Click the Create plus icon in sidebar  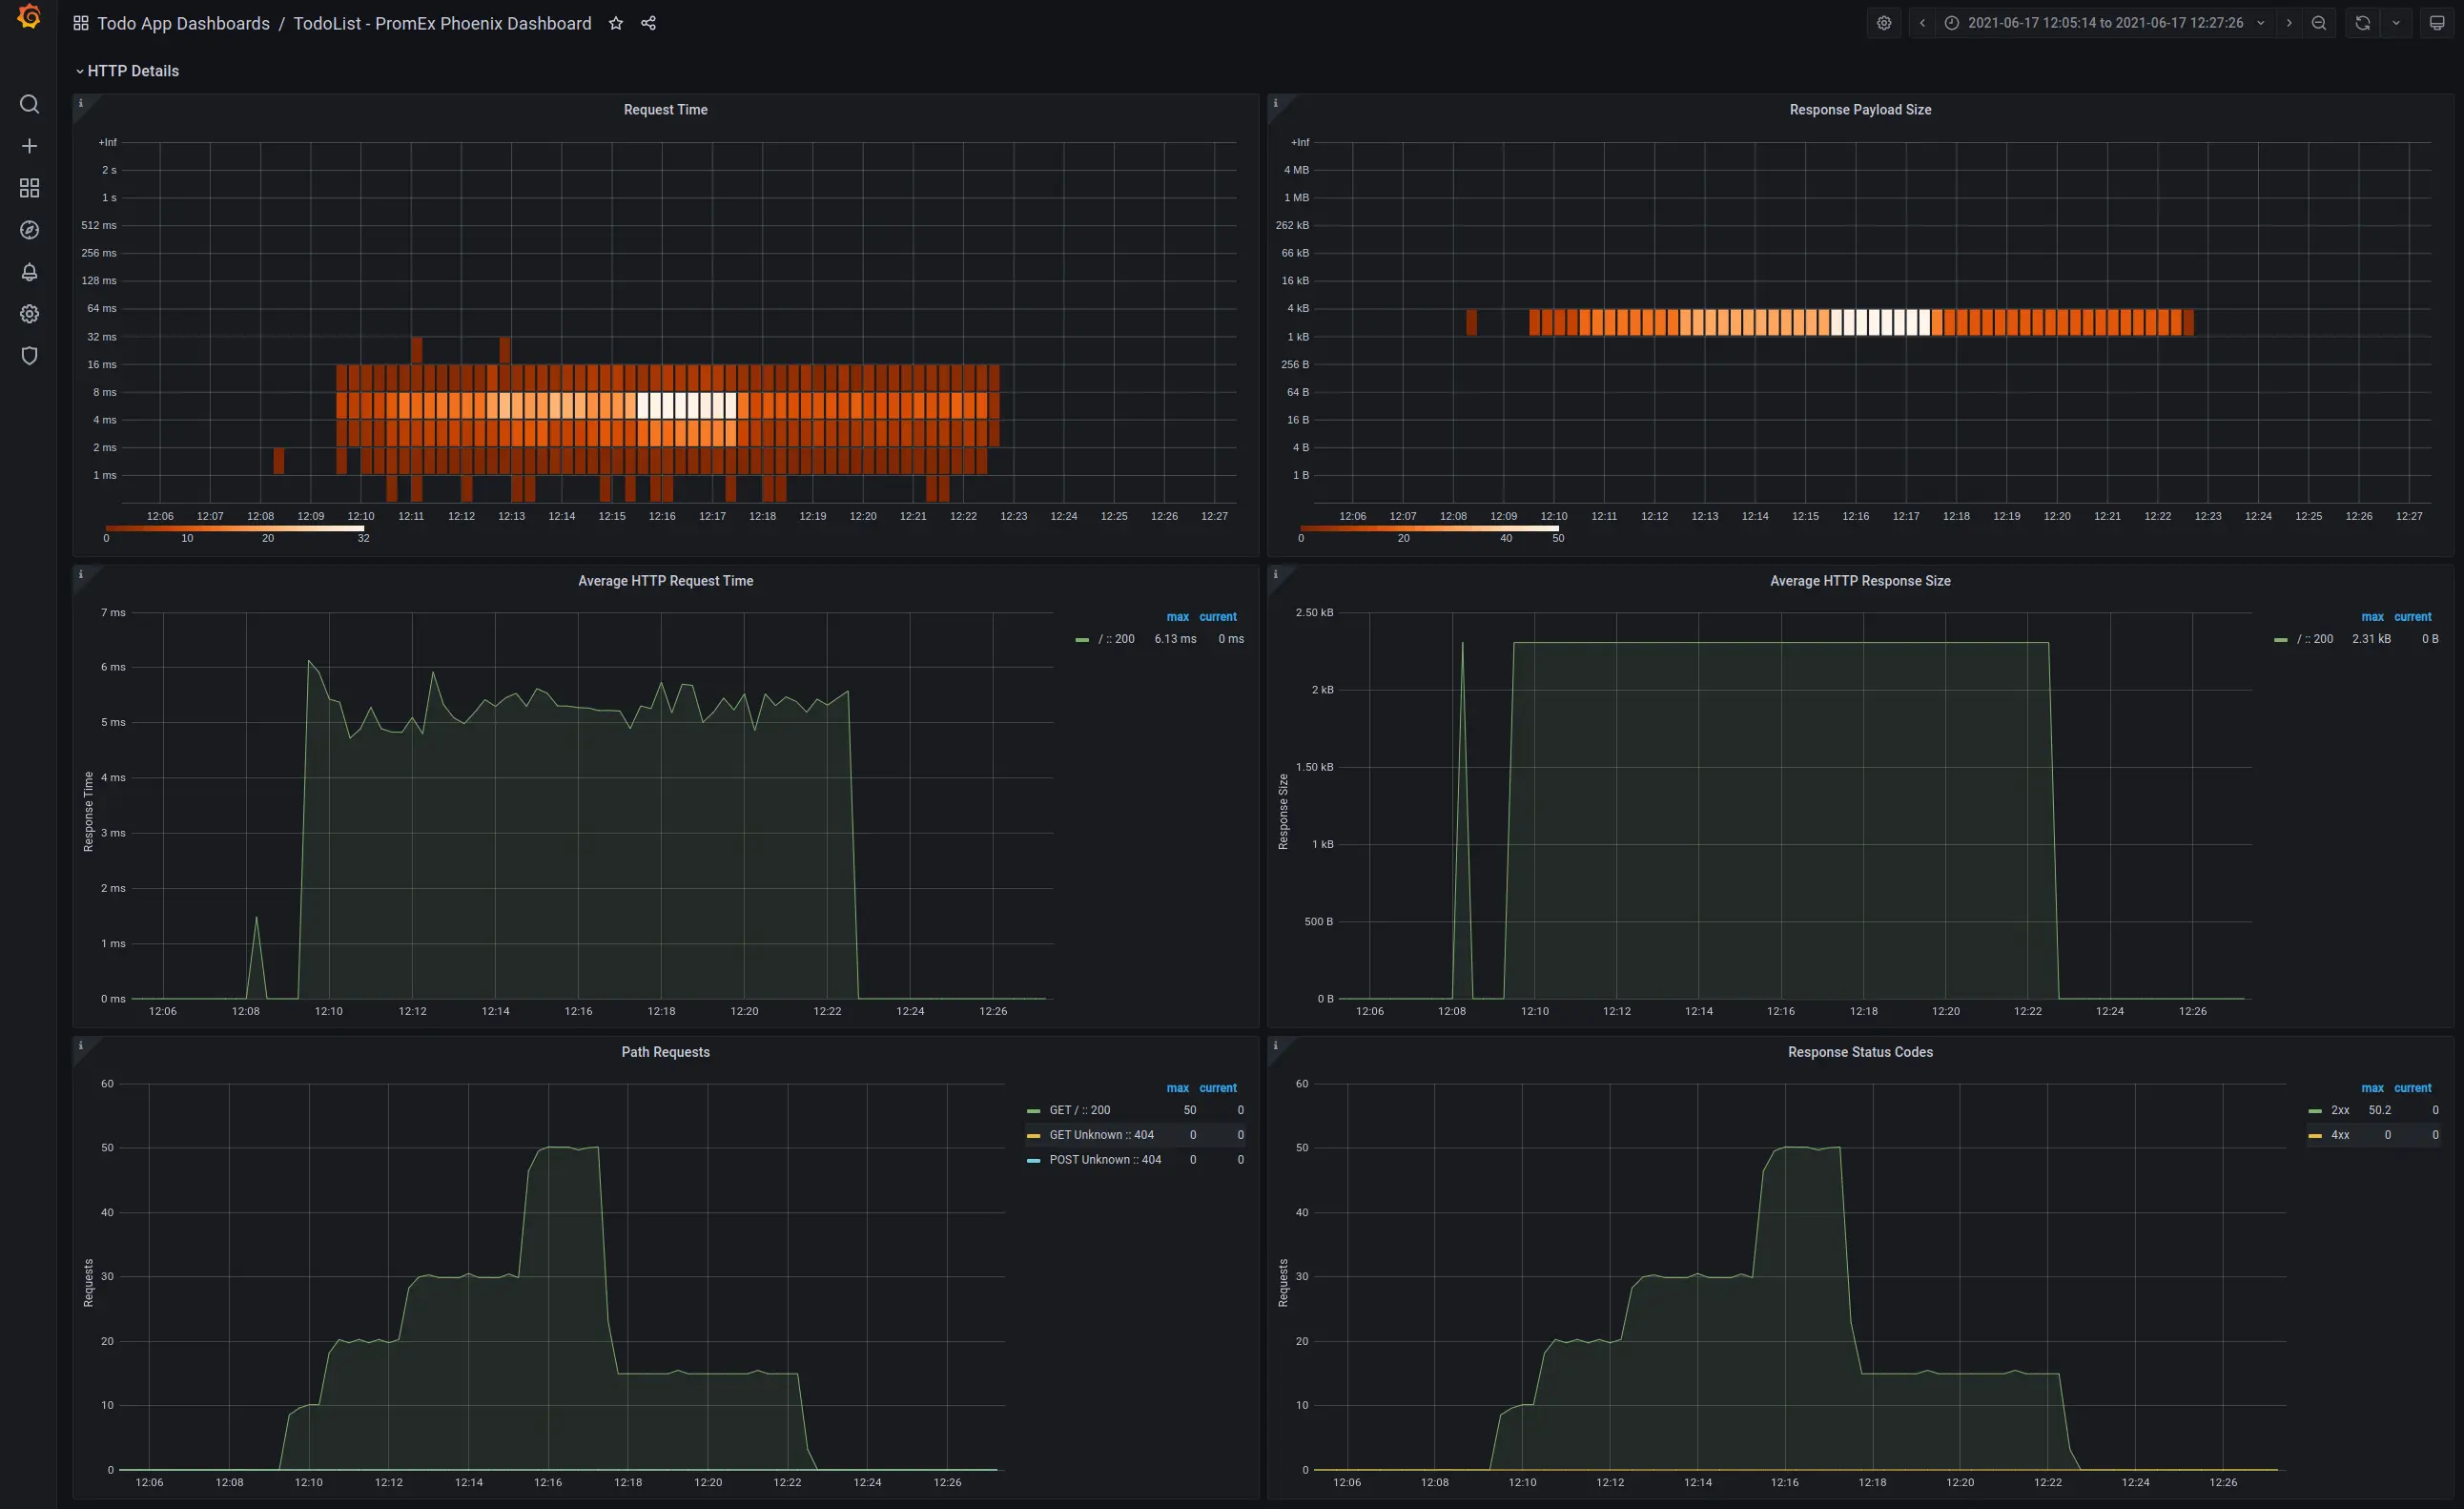coord(29,146)
